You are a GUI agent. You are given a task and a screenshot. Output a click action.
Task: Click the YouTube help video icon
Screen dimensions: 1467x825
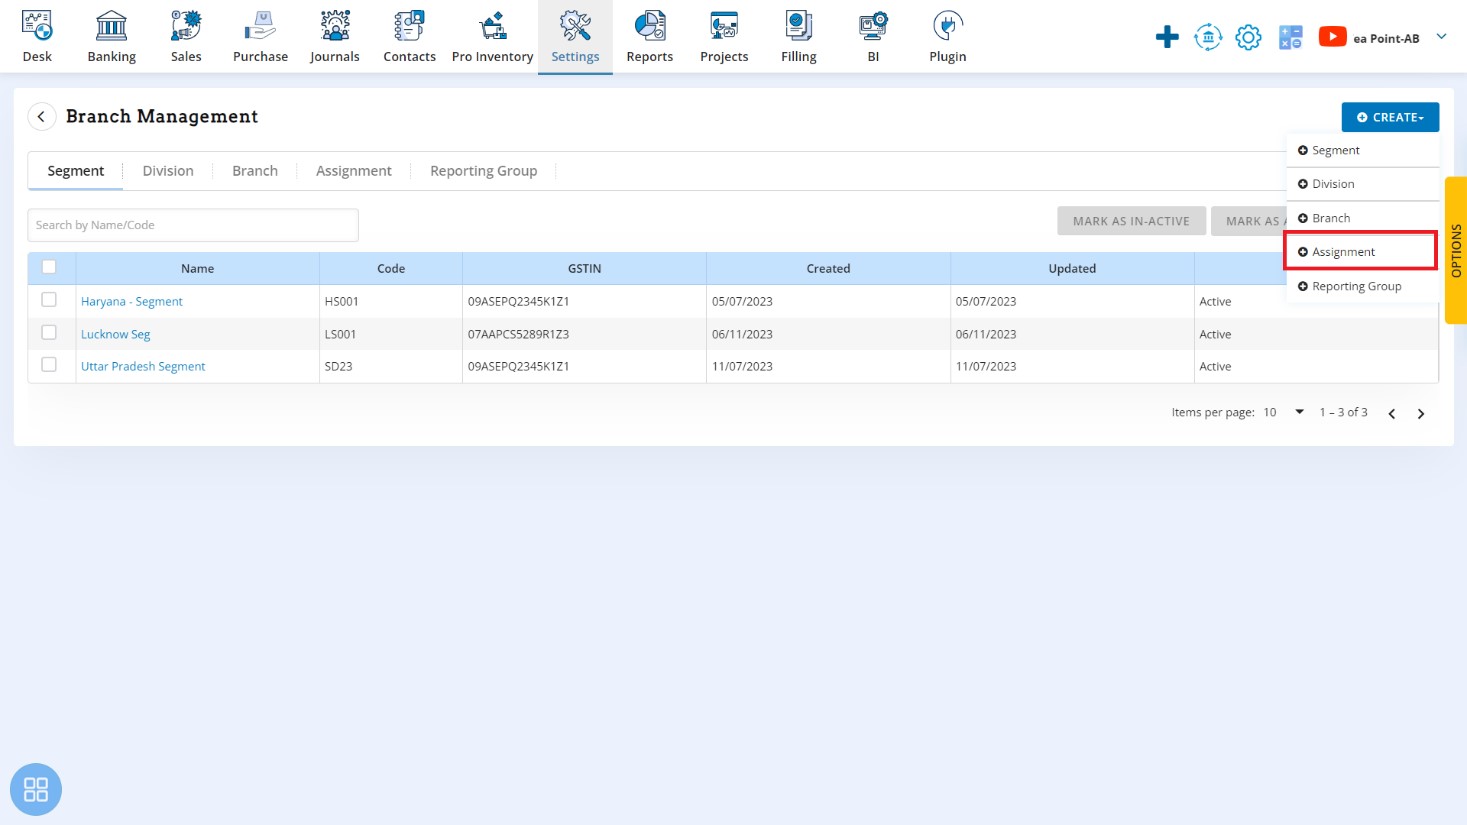[1332, 37]
